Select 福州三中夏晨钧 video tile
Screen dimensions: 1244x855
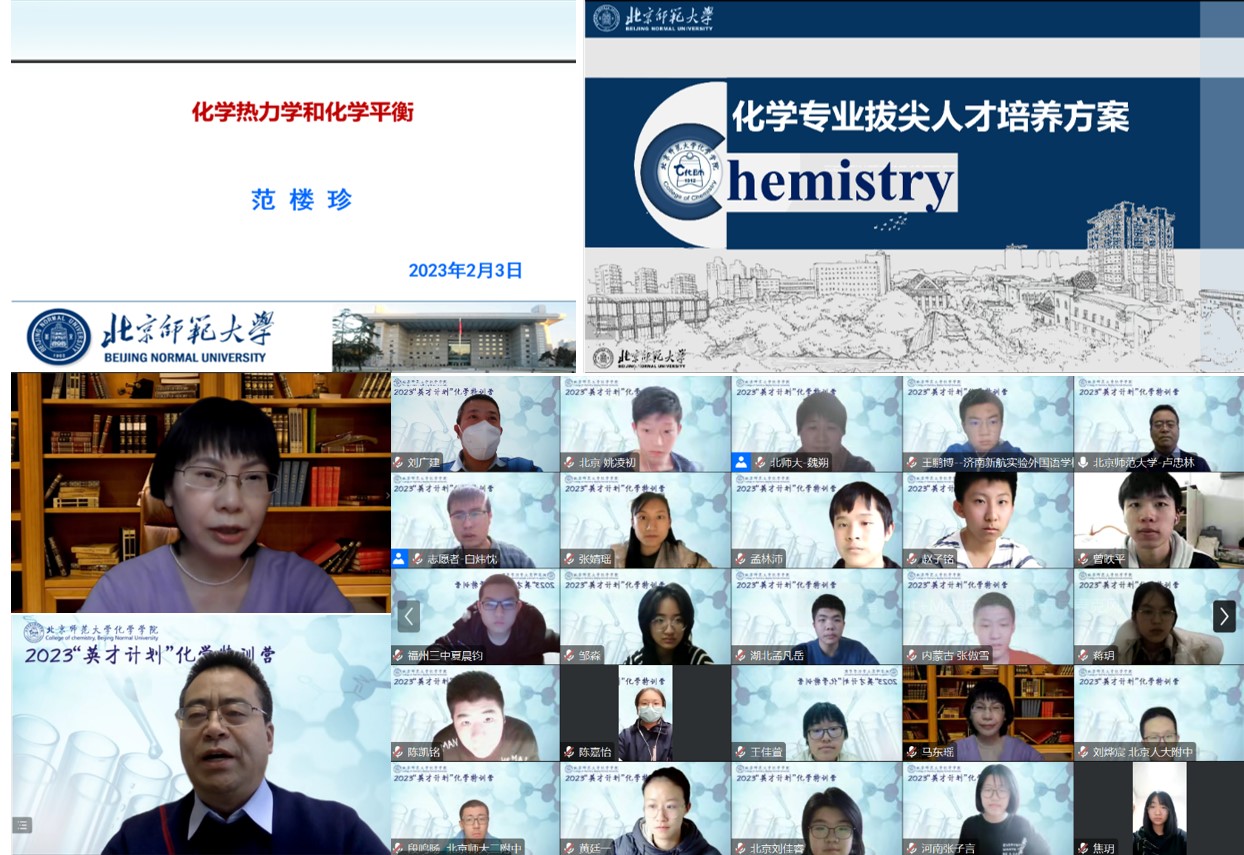click(x=475, y=616)
